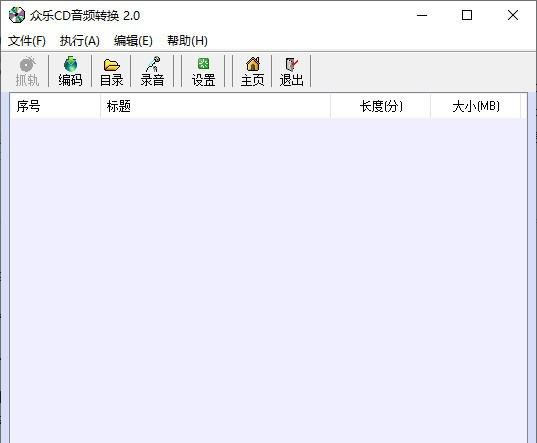537x443 pixels.
Task: Go to 主页 homepage via toolbar
Action: [252, 71]
